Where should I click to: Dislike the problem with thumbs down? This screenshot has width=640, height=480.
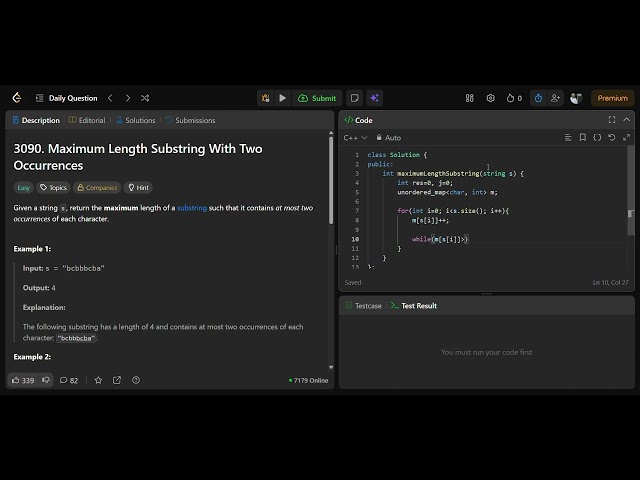(x=46, y=380)
